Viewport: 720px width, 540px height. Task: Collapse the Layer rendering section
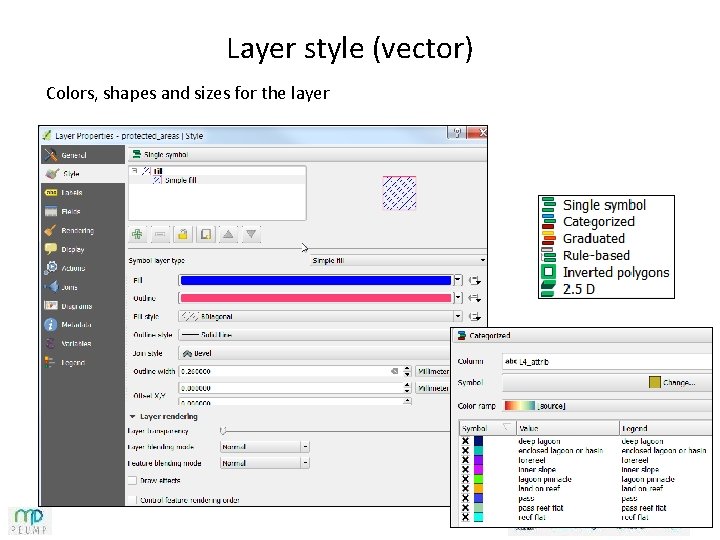[133, 416]
